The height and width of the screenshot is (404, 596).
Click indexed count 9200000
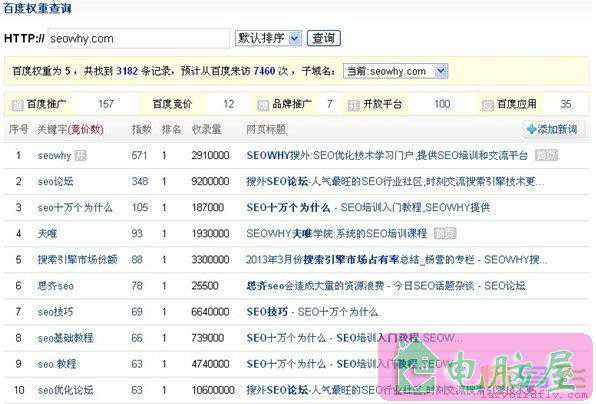210,181
